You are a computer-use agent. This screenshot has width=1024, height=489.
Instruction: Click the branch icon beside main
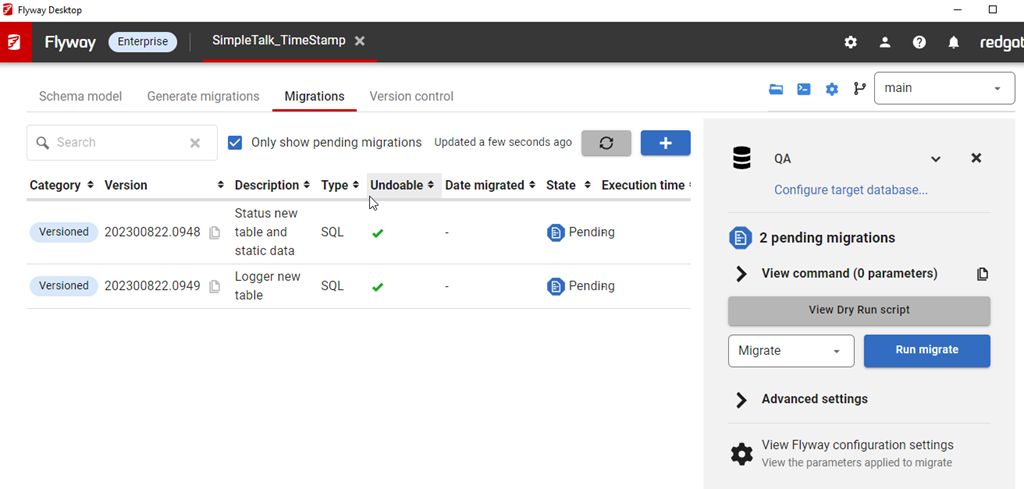point(859,89)
